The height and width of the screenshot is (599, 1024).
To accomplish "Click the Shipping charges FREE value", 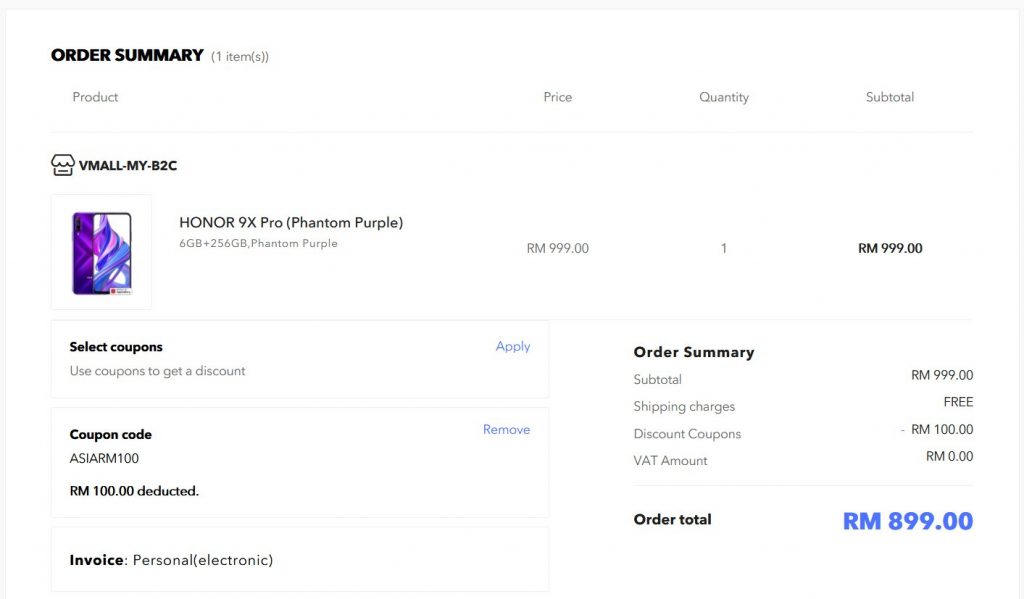I will click(x=958, y=402).
